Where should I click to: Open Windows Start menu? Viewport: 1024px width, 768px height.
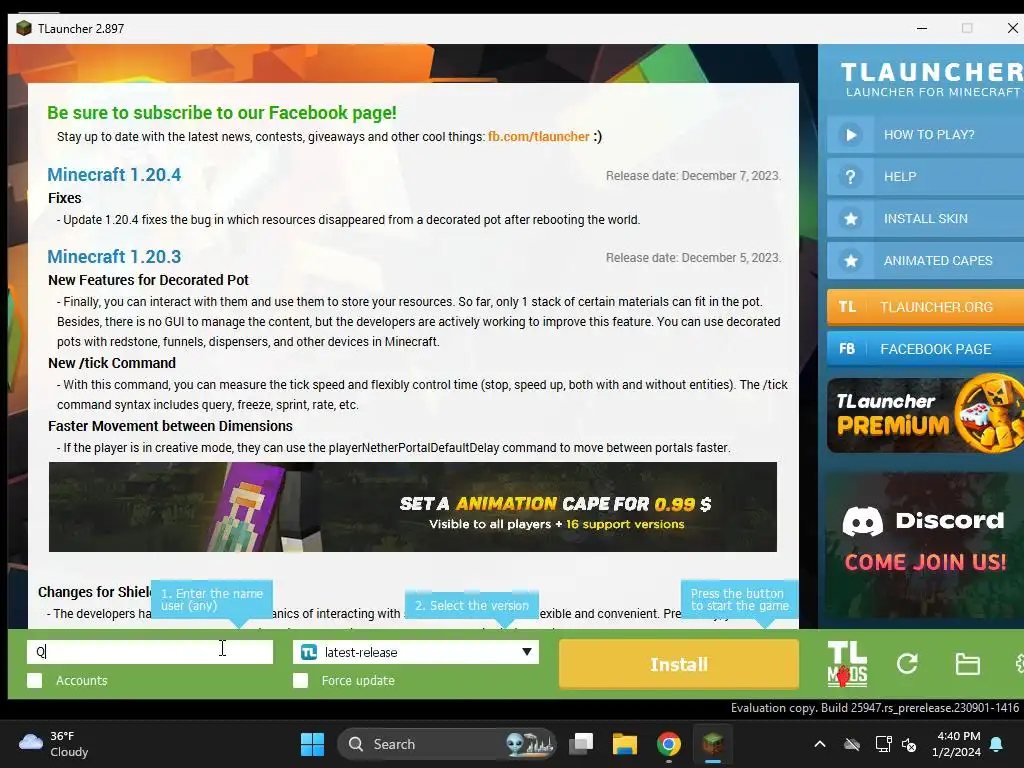312,744
